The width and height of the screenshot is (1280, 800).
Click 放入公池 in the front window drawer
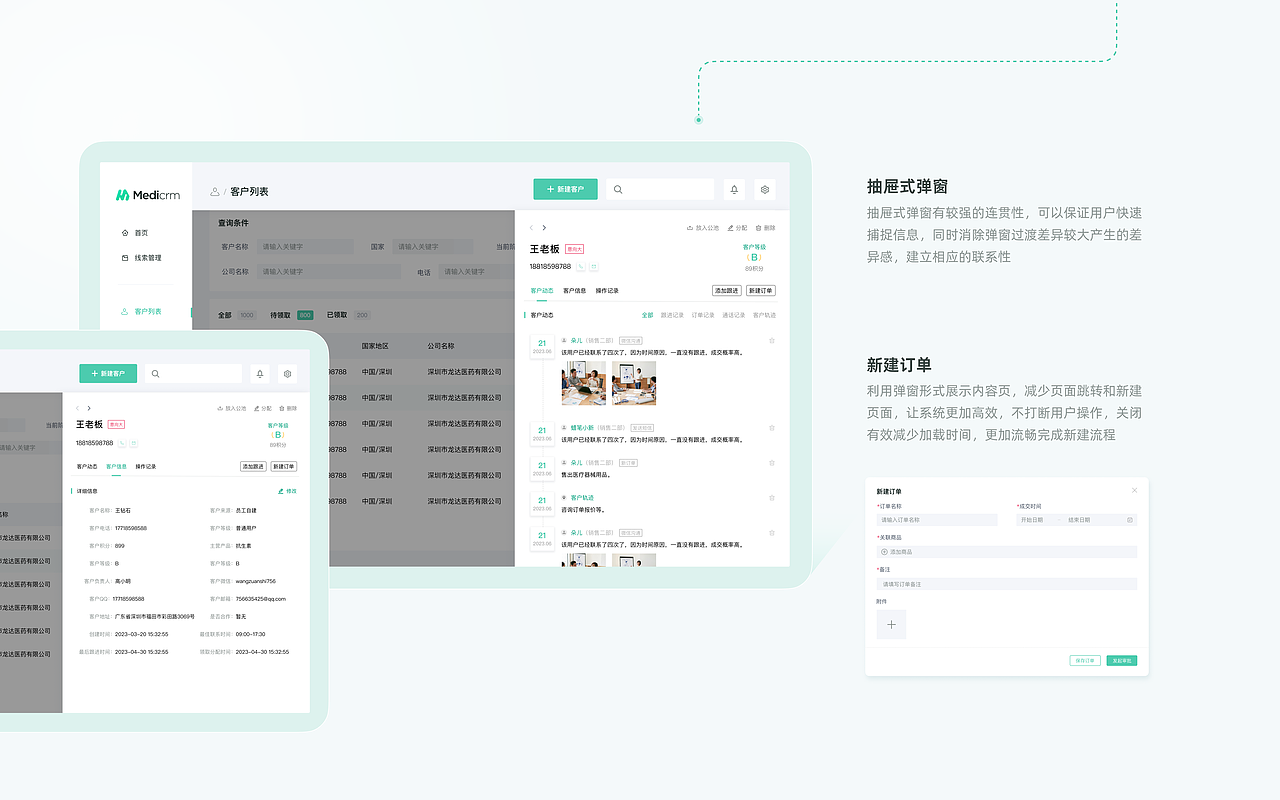(x=232, y=408)
